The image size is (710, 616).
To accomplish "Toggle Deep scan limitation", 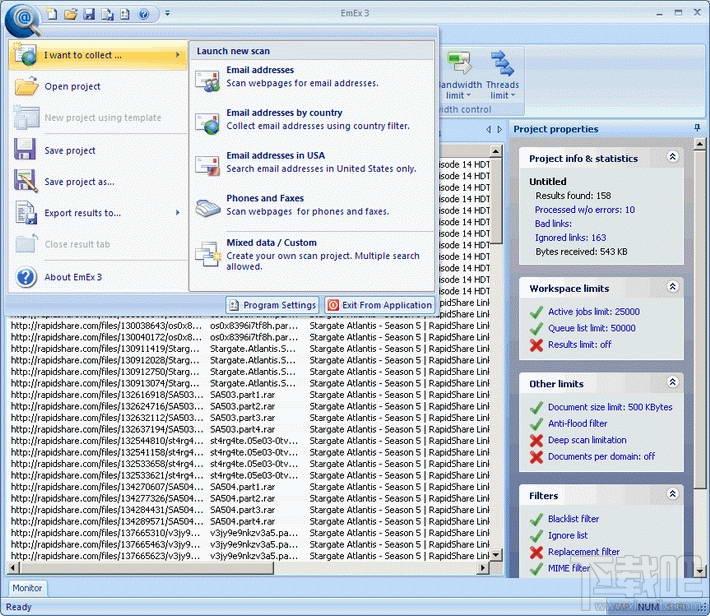I will click(587, 440).
